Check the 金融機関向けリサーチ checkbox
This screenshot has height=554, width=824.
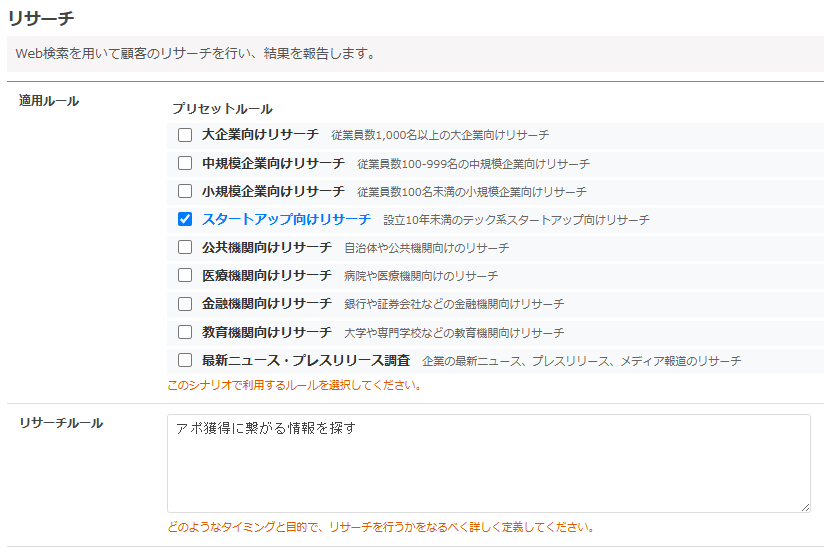(x=185, y=303)
